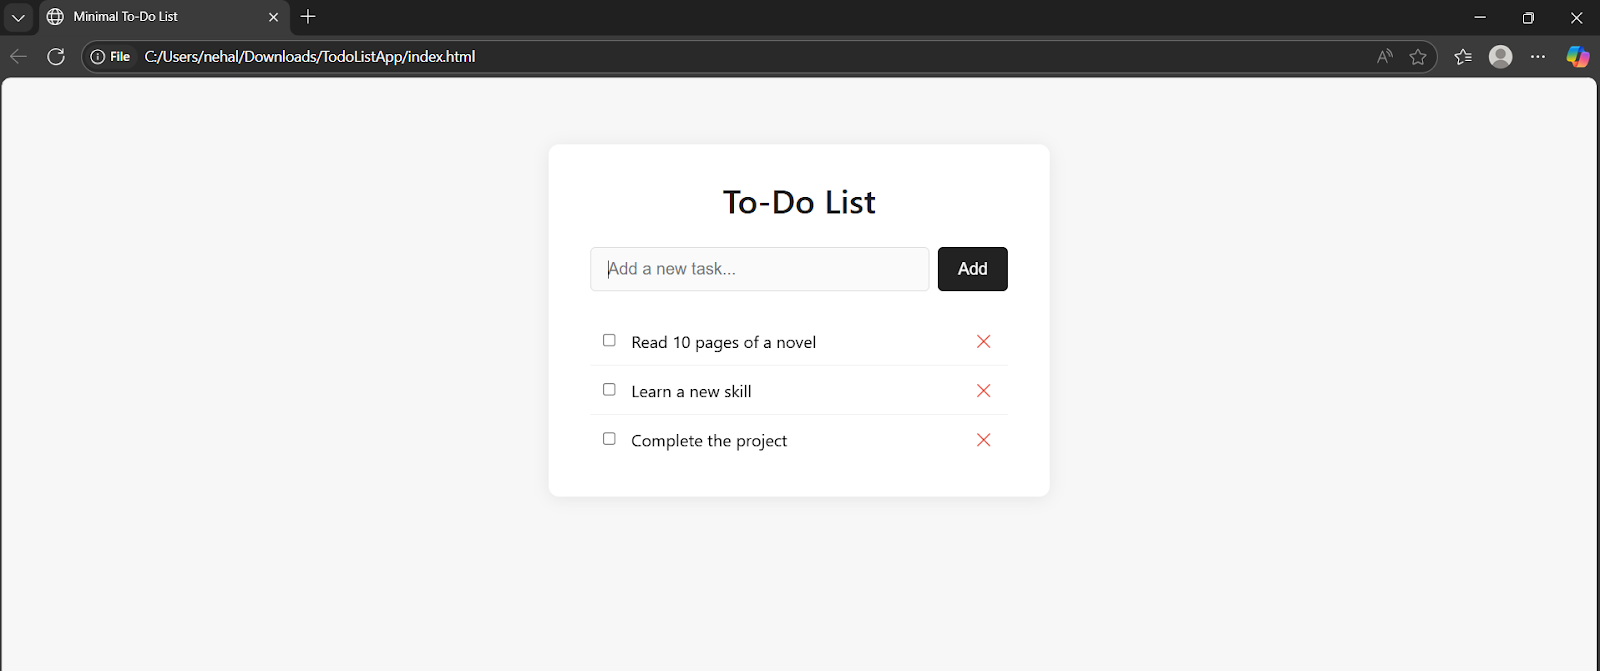Screen dimensions: 1600x671
Task: Click the page refresh control
Action: pyautogui.click(x=56, y=57)
